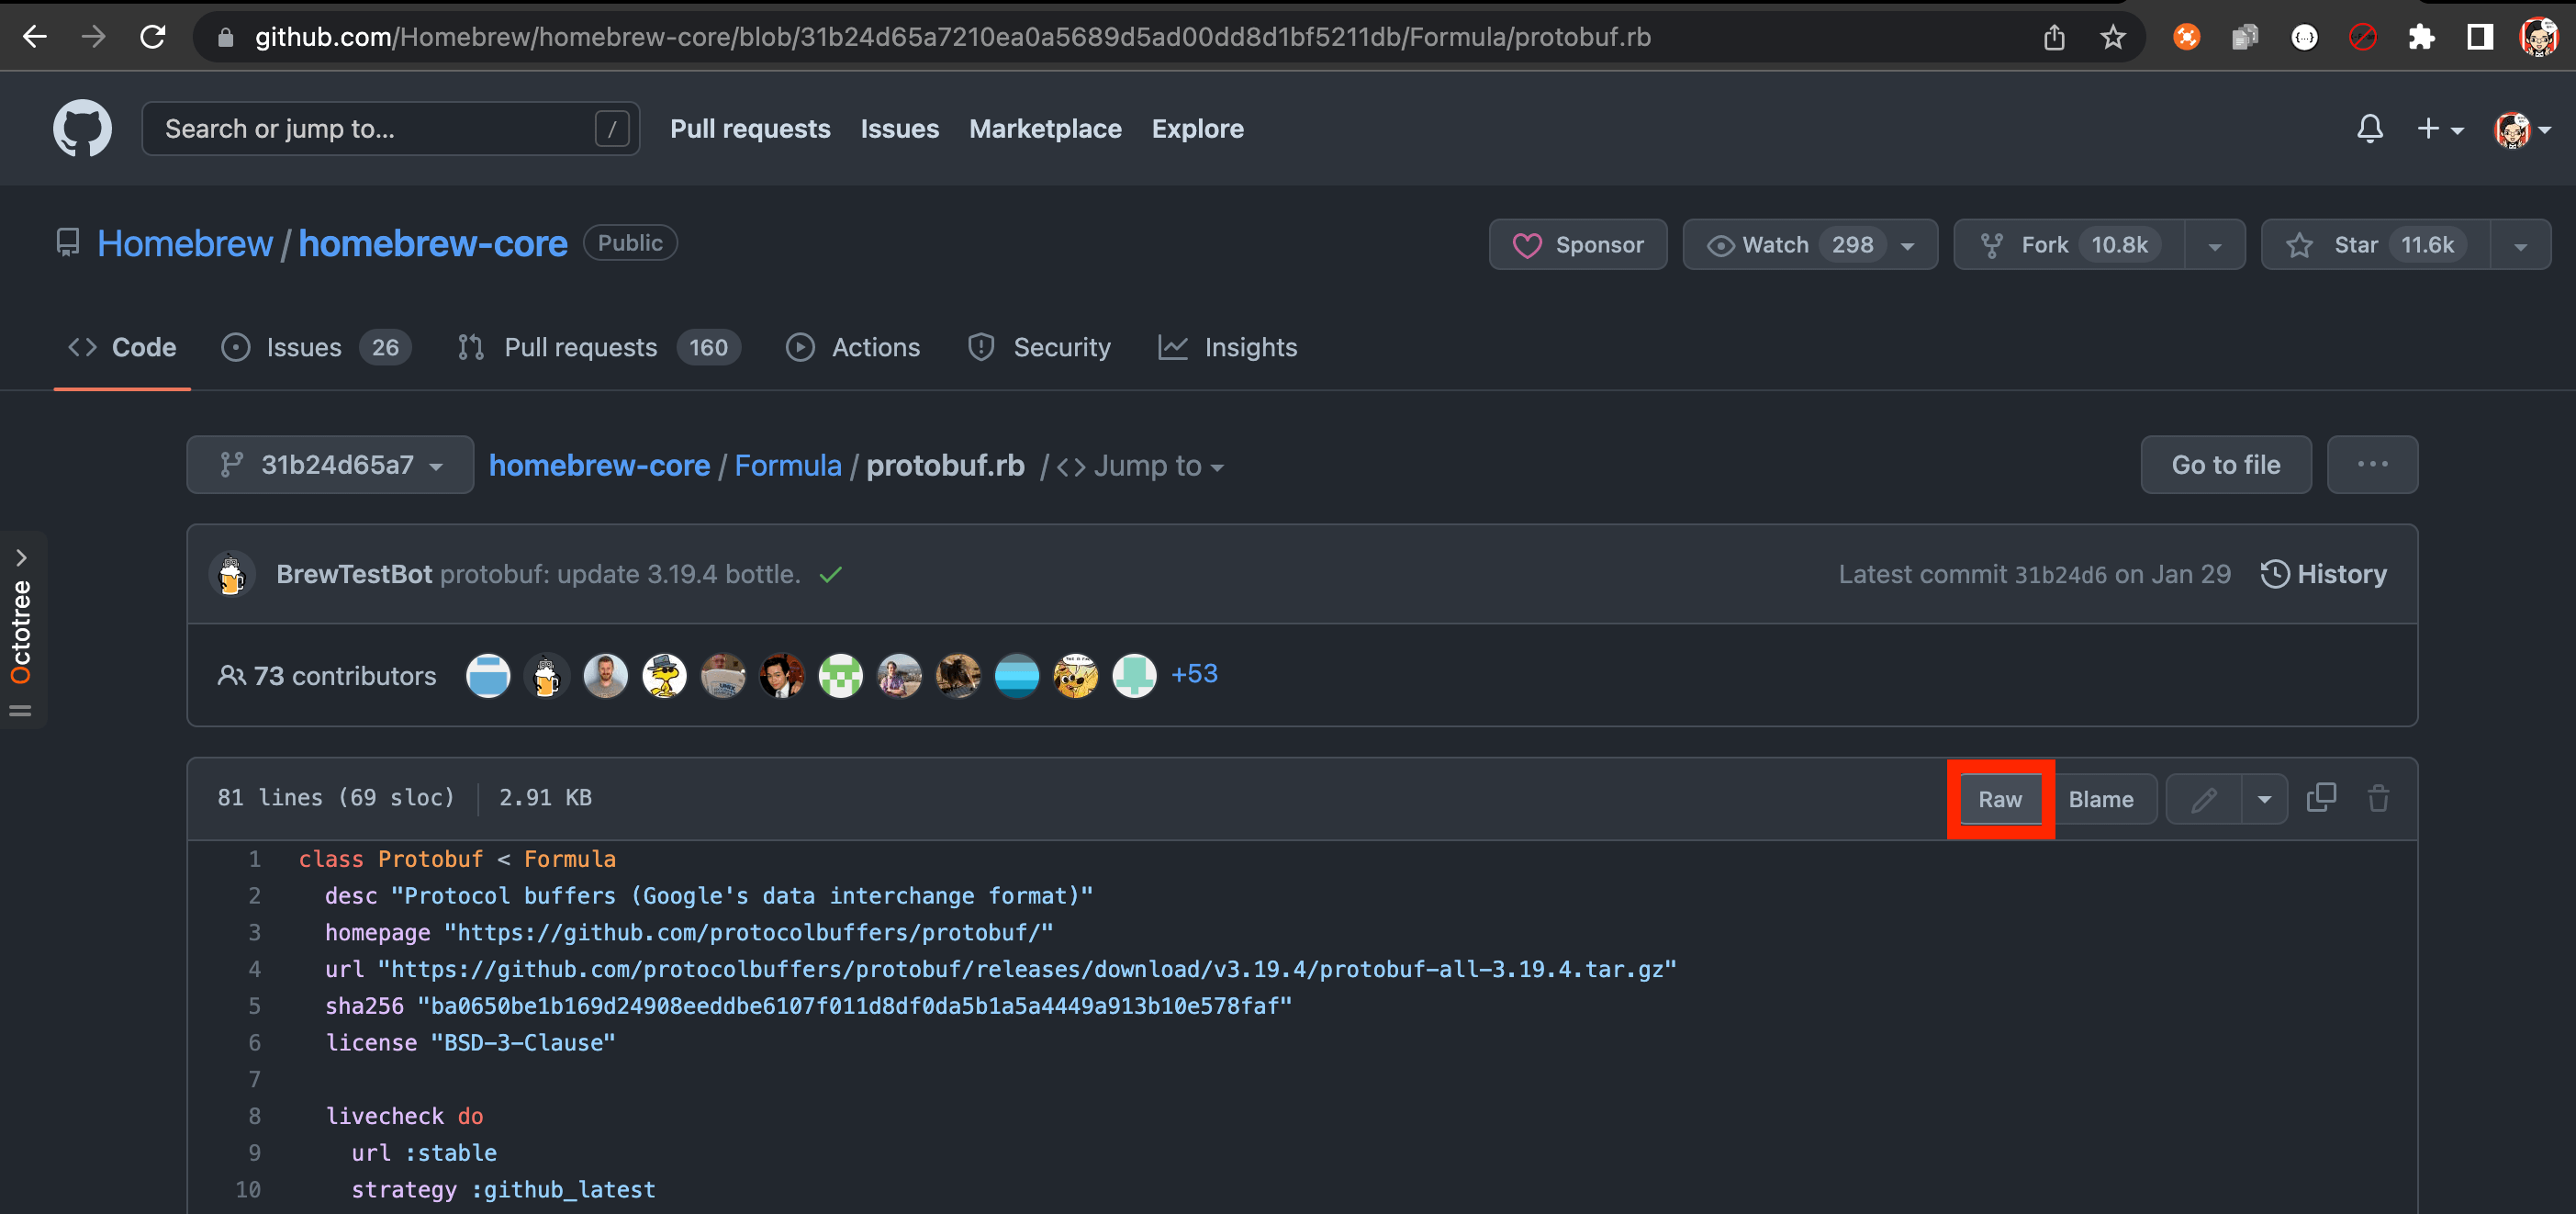Screen dimensions: 2576x1214
Task: Click the Fork 10.8k button
Action: click(x=2069, y=245)
